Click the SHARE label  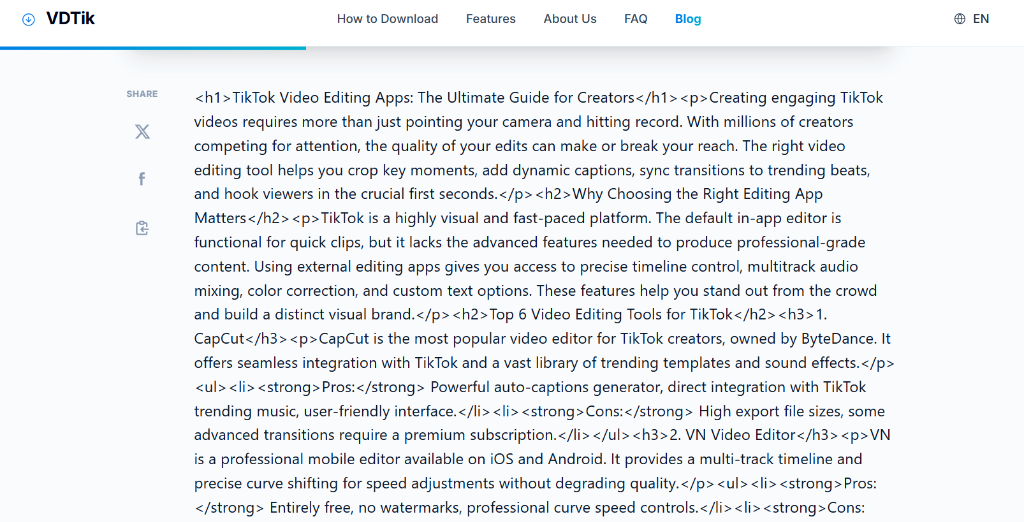click(142, 94)
